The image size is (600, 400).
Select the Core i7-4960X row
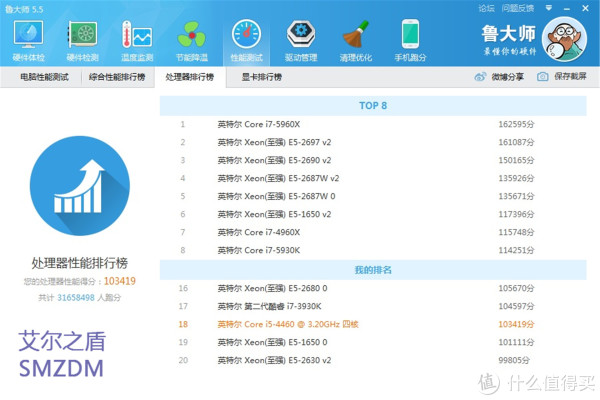tap(373, 232)
